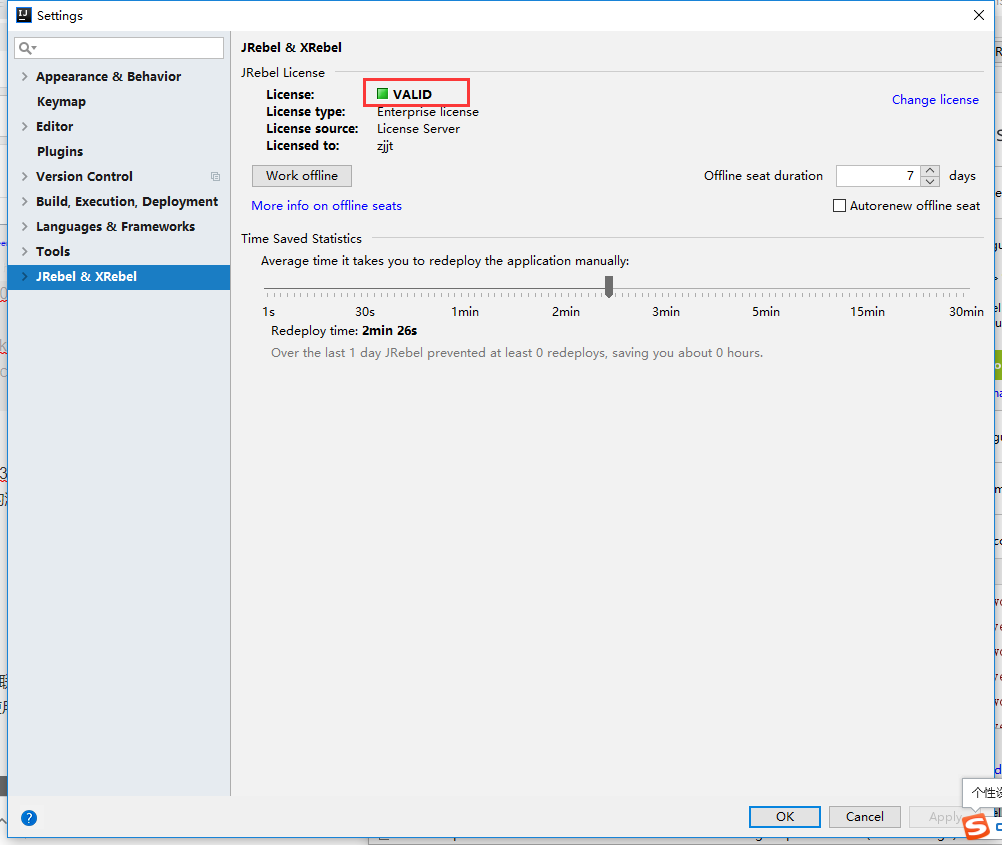Enable Autorenew offline seat checkbox

839,206
